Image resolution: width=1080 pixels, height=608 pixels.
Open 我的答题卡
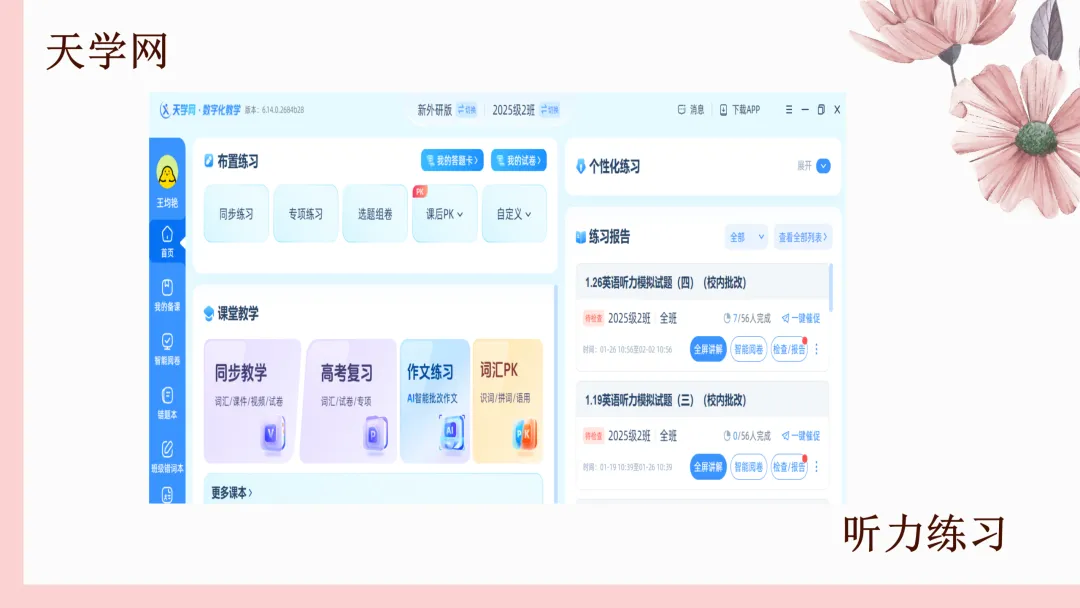pyautogui.click(x=452, y=160)
